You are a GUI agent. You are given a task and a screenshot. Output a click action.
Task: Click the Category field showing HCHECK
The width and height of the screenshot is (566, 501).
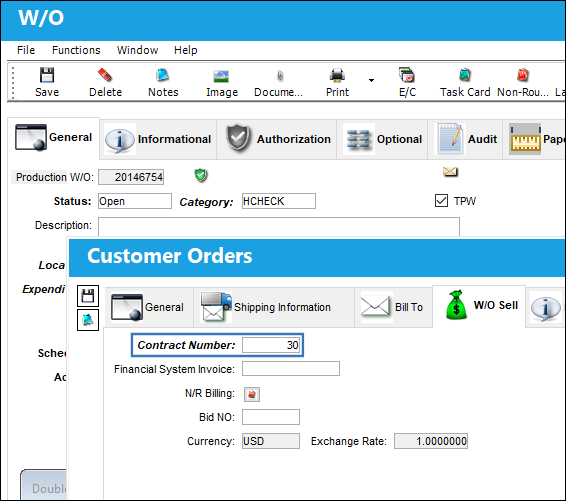pos(279,201)
